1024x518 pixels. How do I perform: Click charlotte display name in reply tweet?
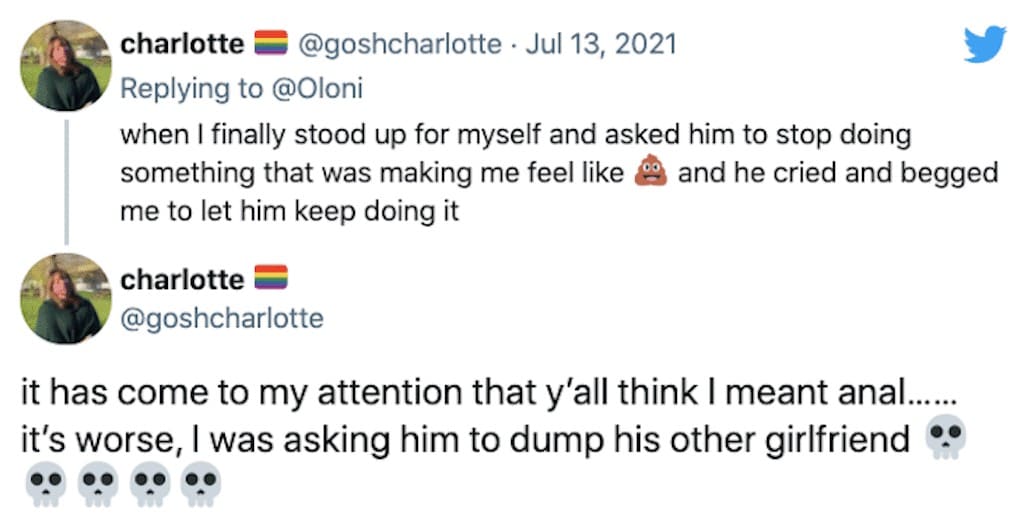182,44
